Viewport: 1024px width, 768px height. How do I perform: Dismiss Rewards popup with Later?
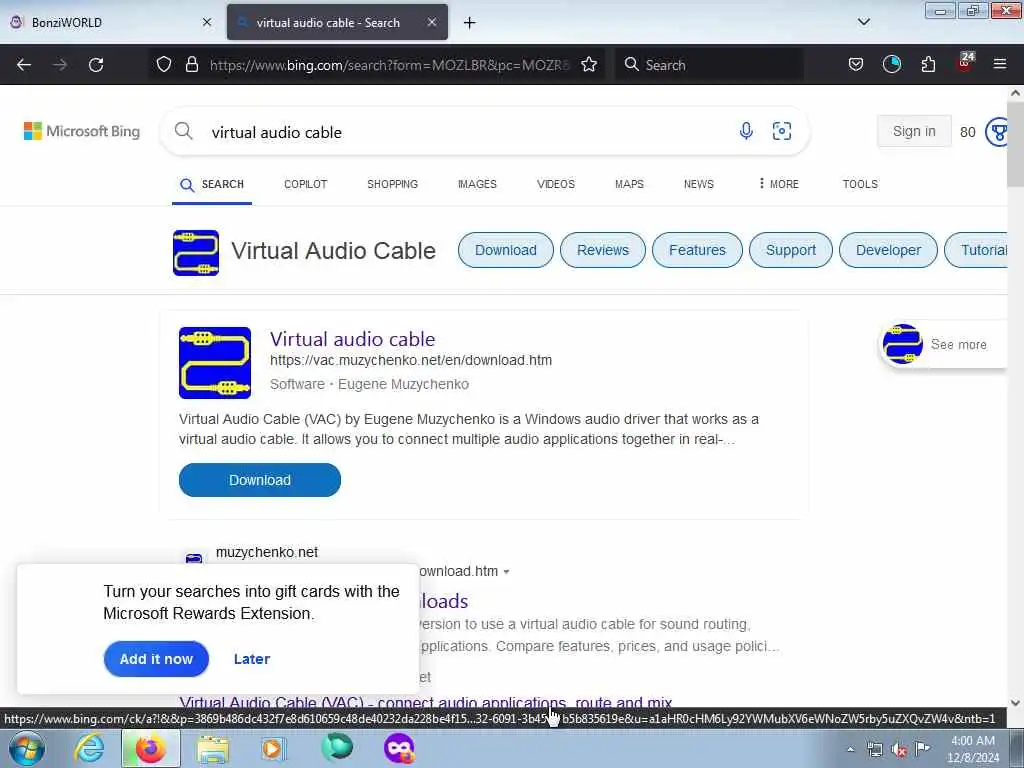(252, 659)
